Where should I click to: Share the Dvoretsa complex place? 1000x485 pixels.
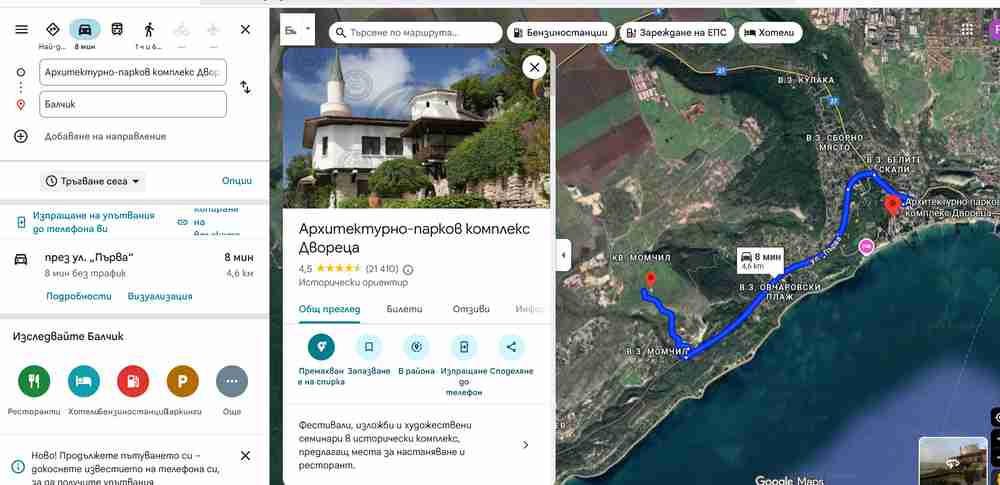pyautogui.click(x=511, y=347)
